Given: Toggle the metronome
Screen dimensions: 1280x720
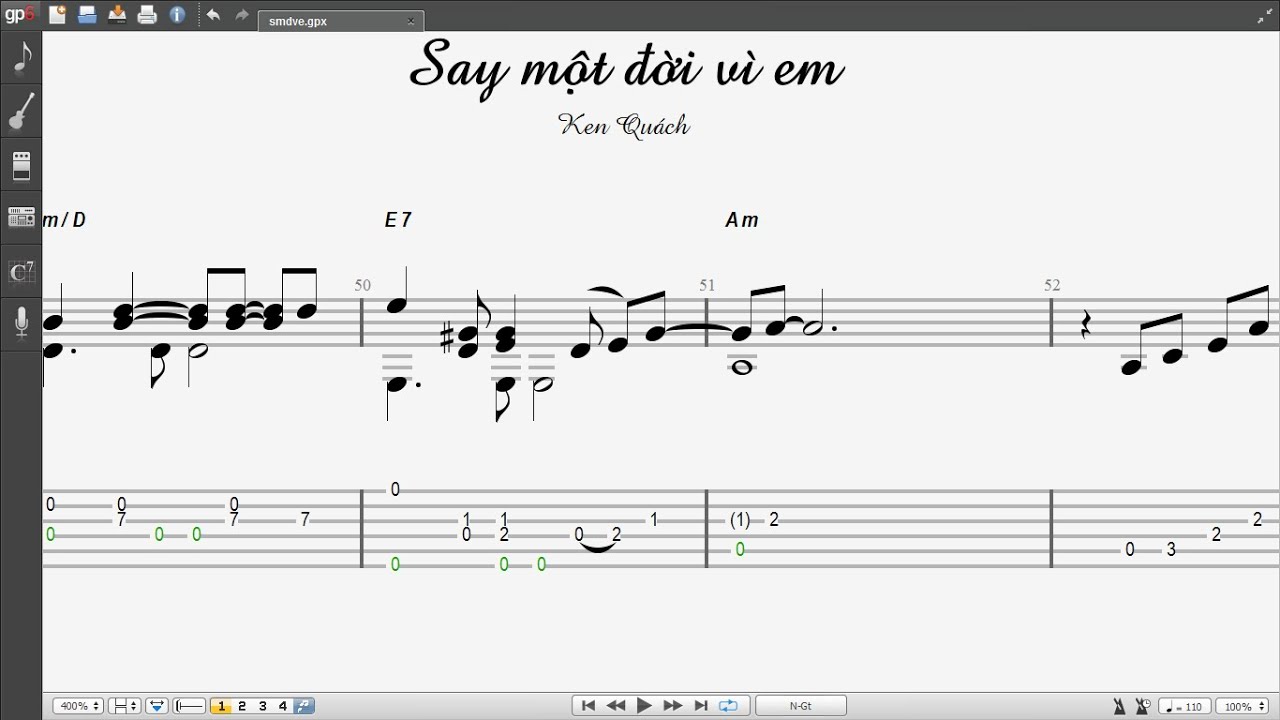Looking at the screenshot, I should (x=1119, y=706).
